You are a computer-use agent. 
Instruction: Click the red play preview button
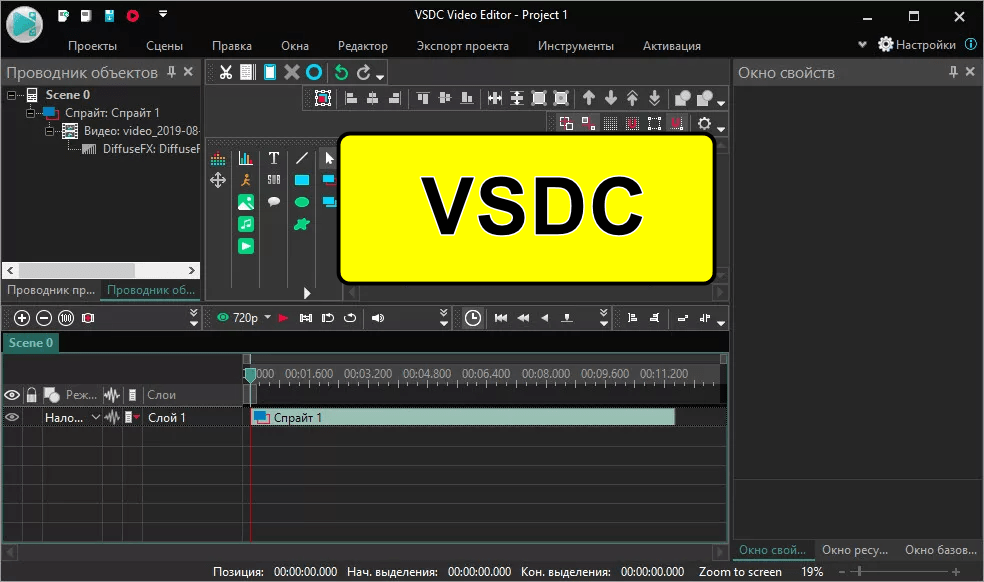click(x=283, y=318)
